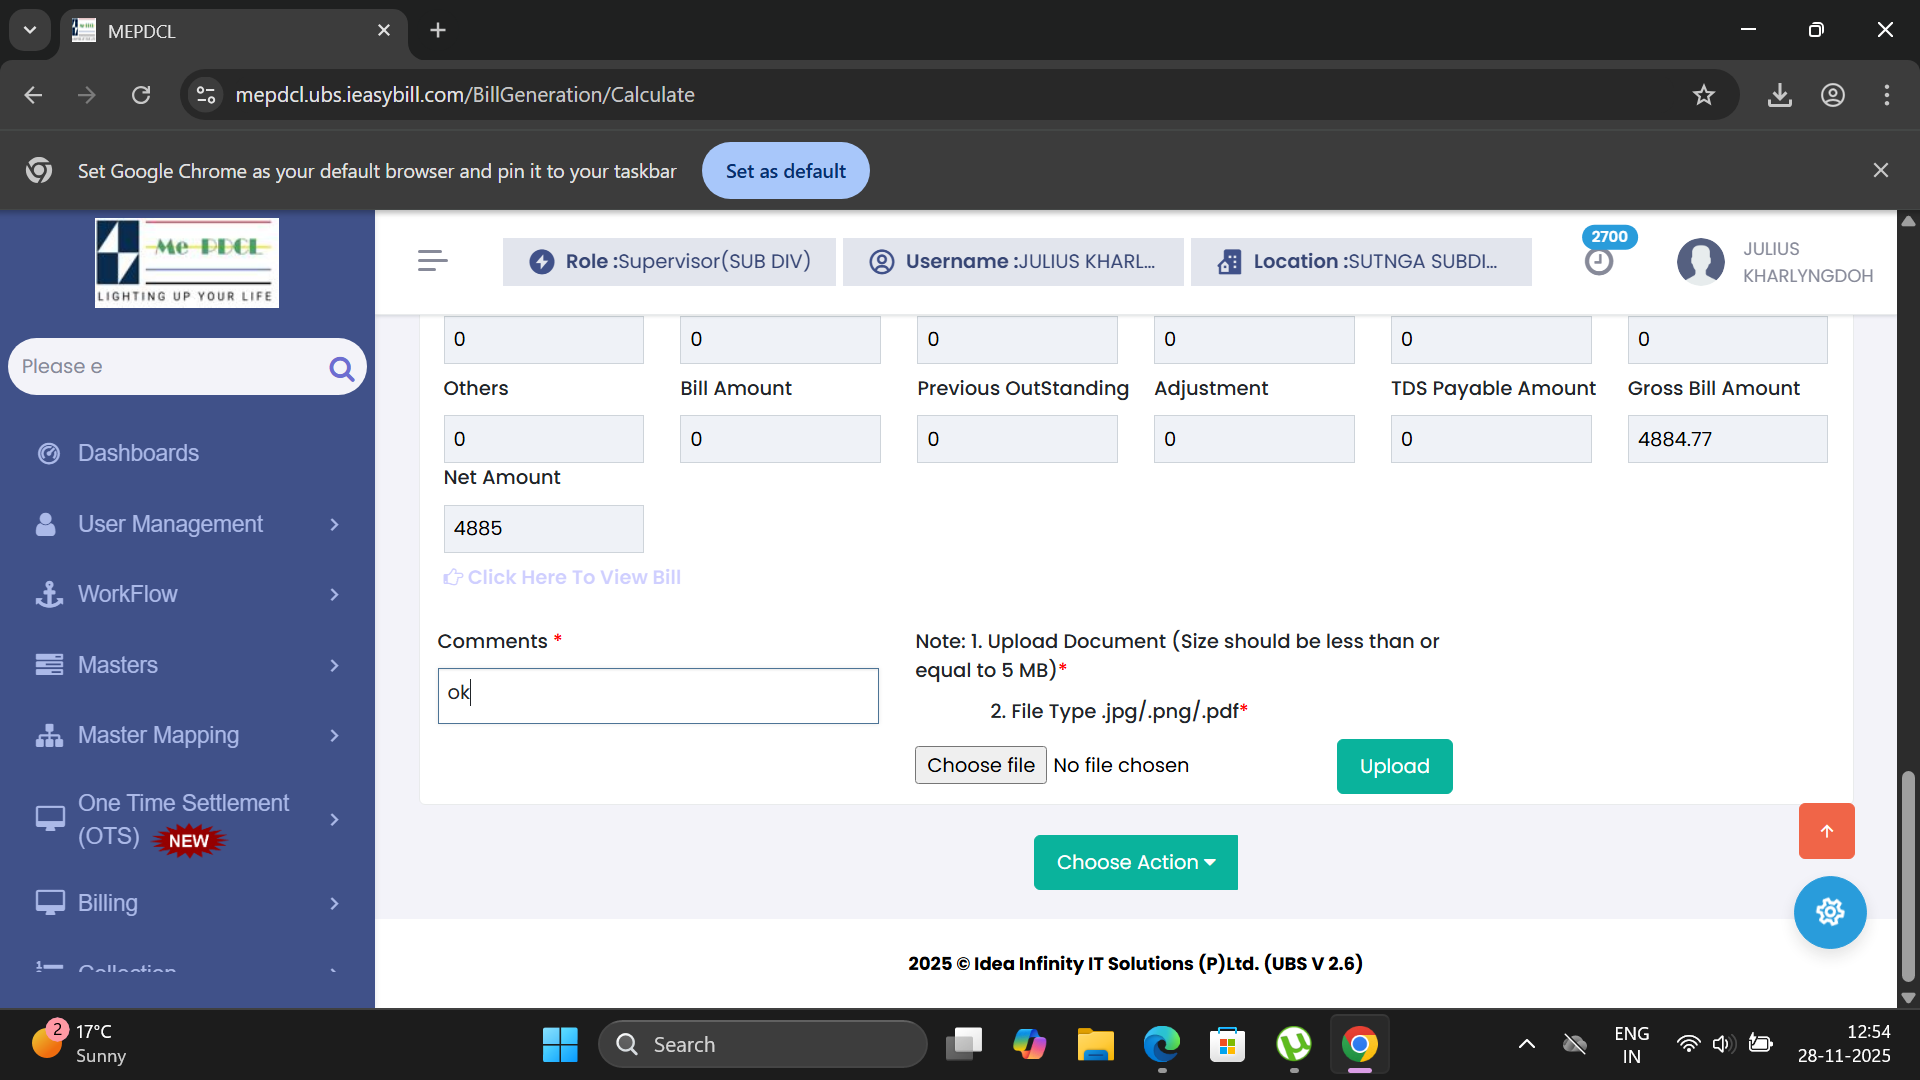Click the red scroll-to-top arrow button
Viewport: 1920px width, 1080px height.
coord(1826,831)
